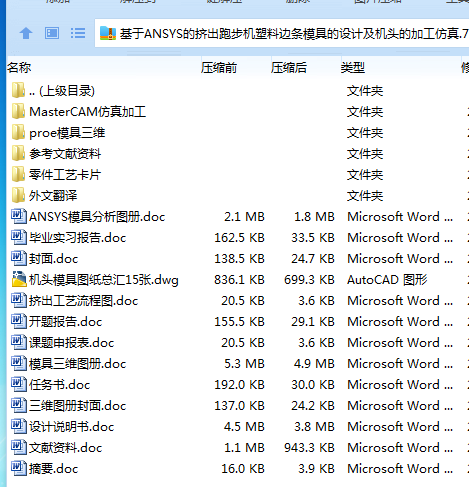The height and width of the screenshot is (487, 469).
Task: Select the file name 文献资料.doc
Action: pos(66,448)
